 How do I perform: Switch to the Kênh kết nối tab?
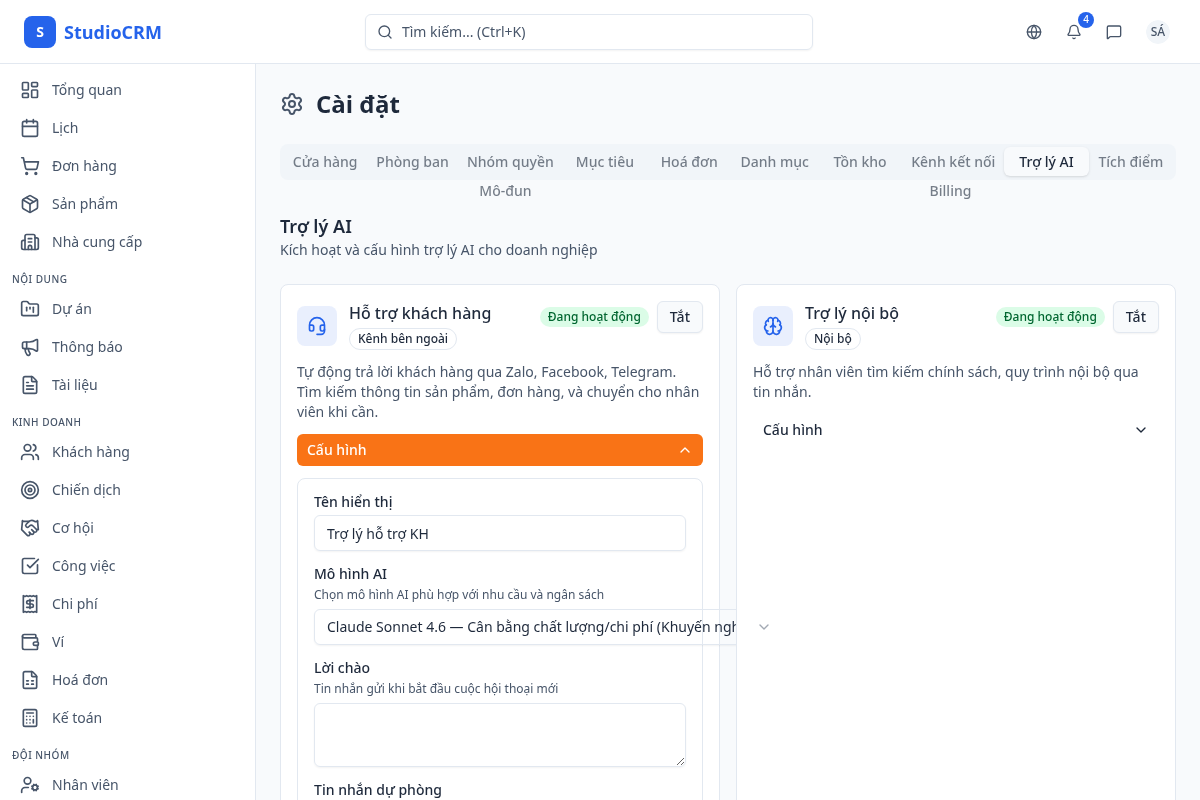(x=952, y=162)
